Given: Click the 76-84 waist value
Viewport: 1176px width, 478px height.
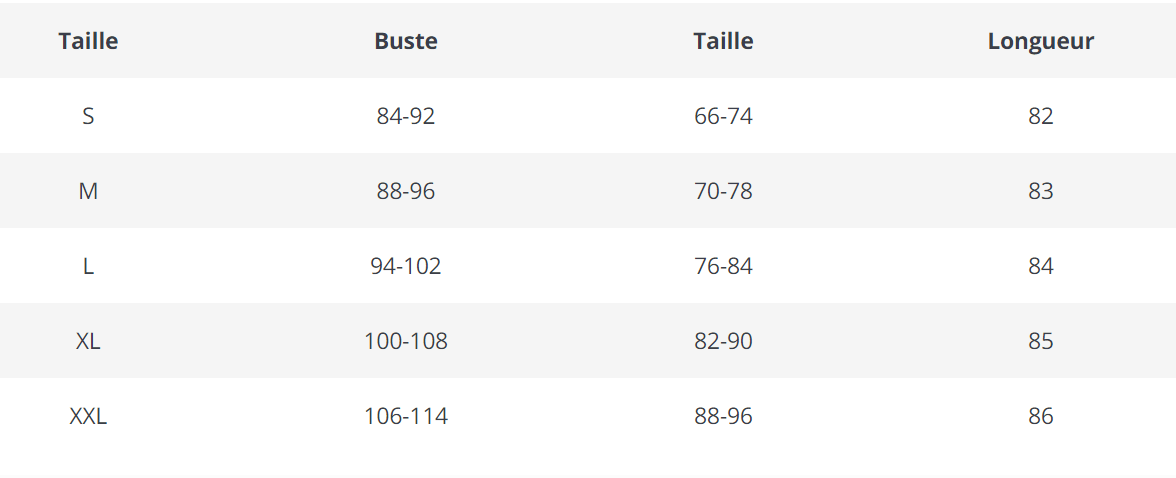Looking at the screenshot, I should pos(723,266).
